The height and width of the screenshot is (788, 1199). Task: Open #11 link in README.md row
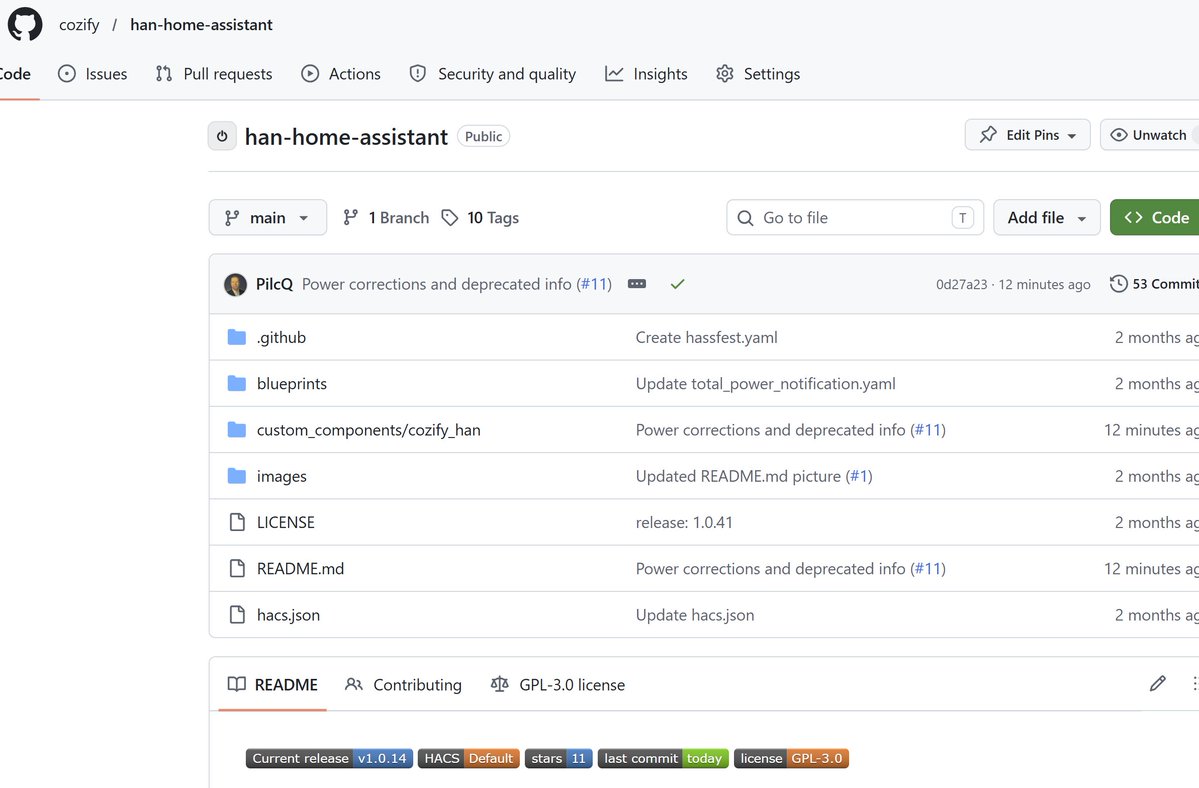[x=928, y=569]
